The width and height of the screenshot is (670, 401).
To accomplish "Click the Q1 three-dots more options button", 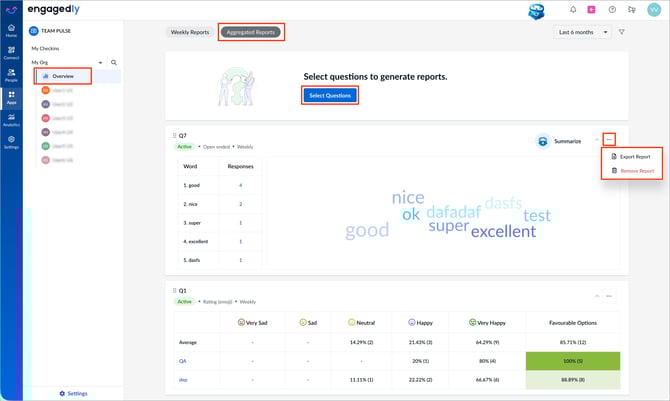I will pos(609,296).
